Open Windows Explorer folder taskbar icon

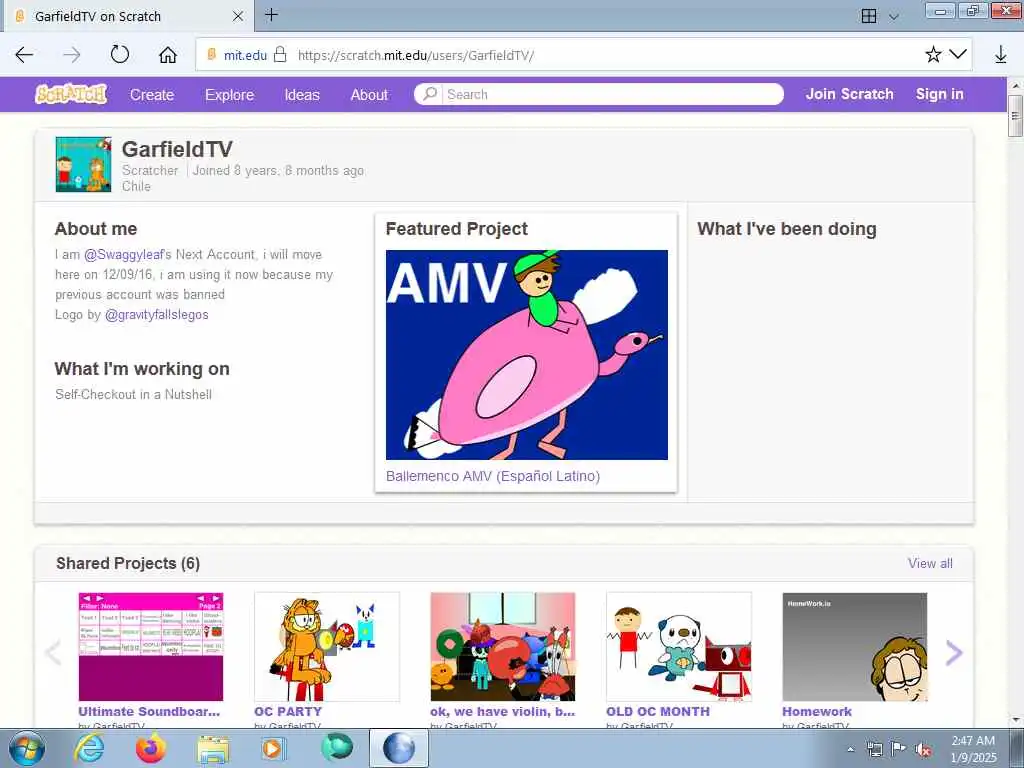pyautogui.click(x=213, y=749)
